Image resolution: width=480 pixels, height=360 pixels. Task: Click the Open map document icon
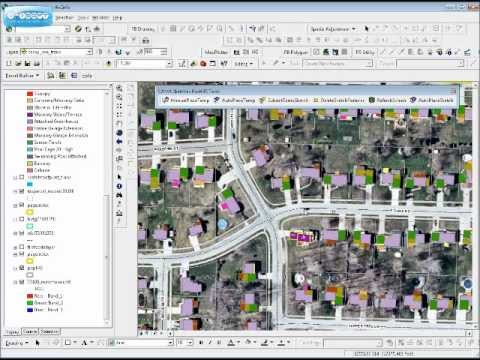(18, 63)
